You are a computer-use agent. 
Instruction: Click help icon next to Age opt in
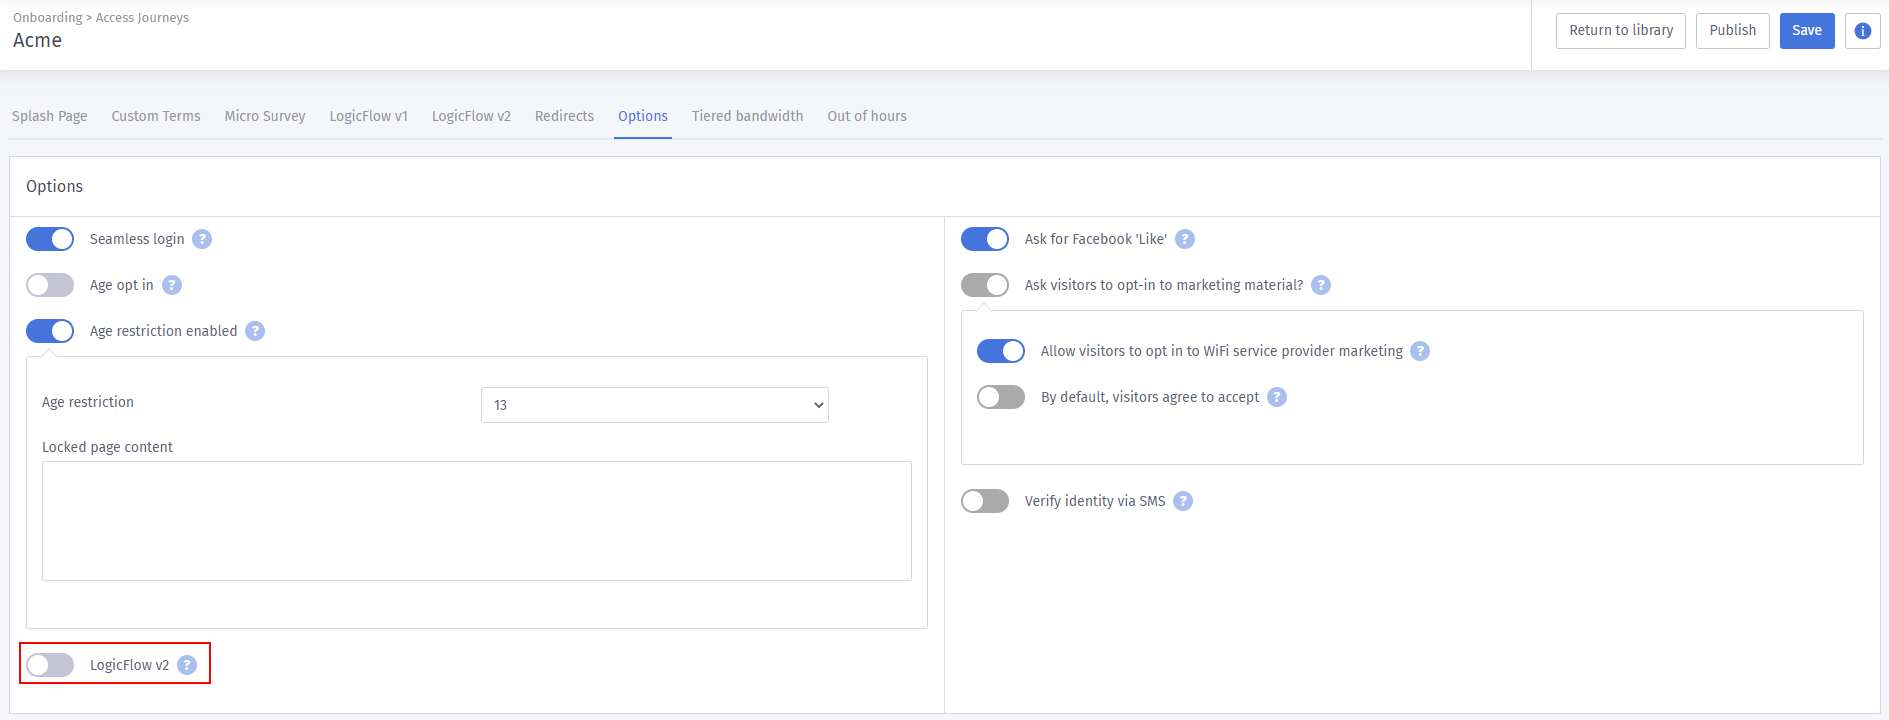(x=172, y=285)
